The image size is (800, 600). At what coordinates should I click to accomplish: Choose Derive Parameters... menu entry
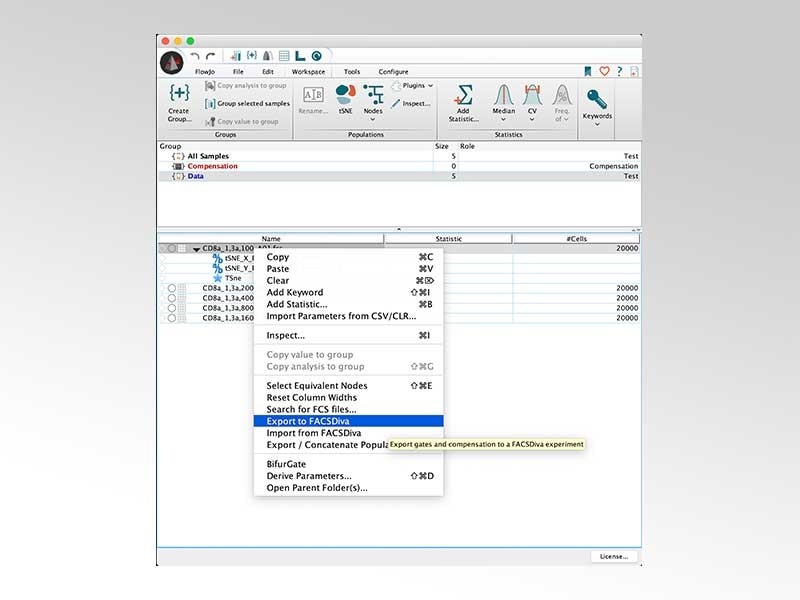(x=348, y=476)
